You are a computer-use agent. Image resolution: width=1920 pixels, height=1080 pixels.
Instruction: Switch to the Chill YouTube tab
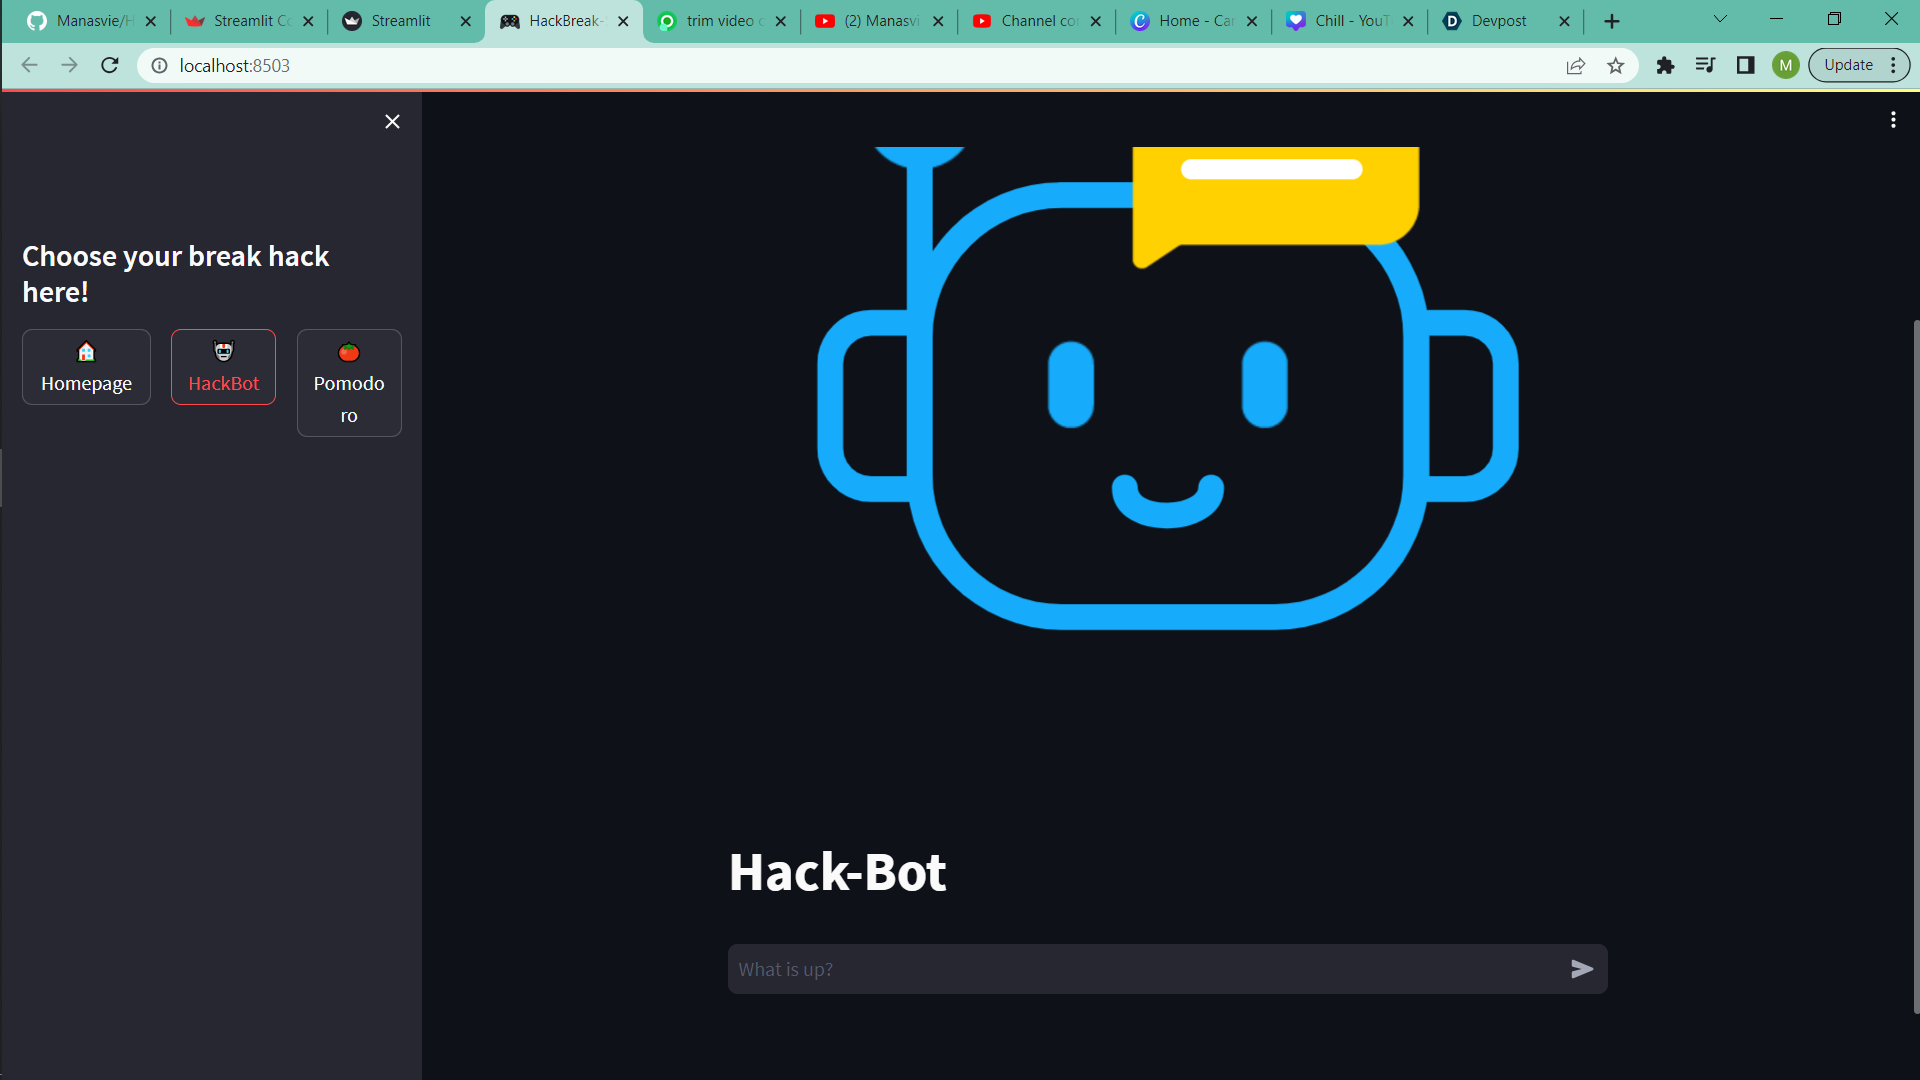pos(1351,21)
